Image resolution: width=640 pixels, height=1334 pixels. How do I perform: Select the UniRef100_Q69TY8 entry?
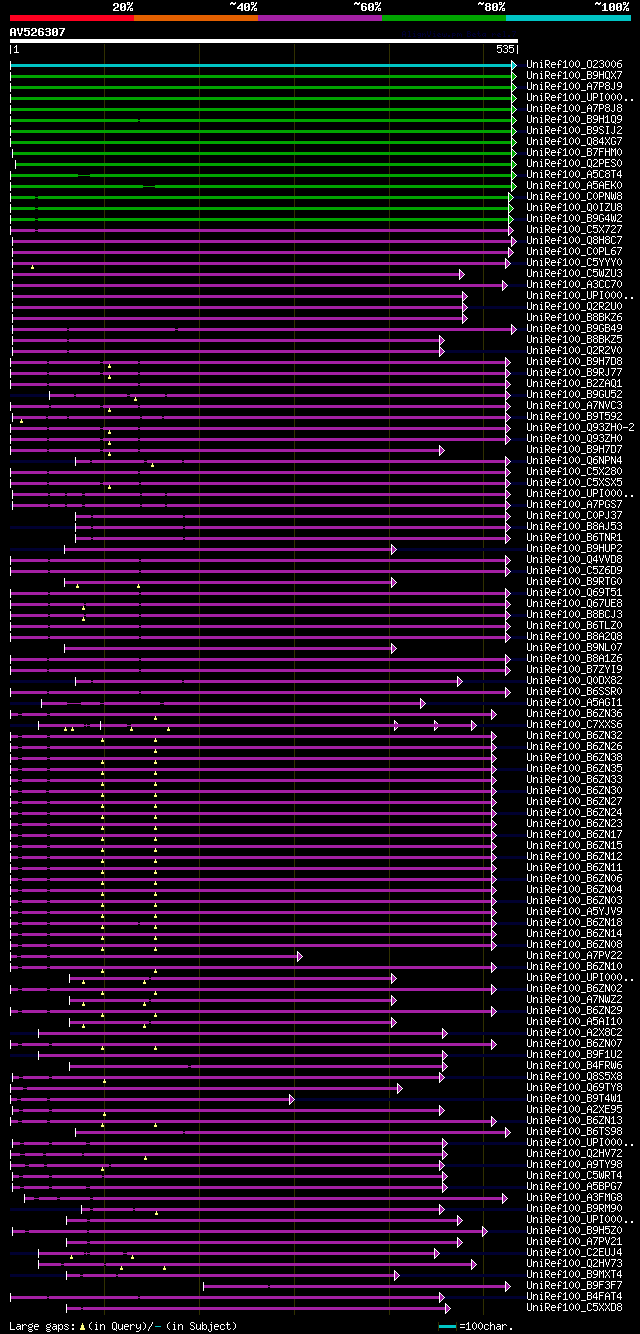(x=573, y=1087)
